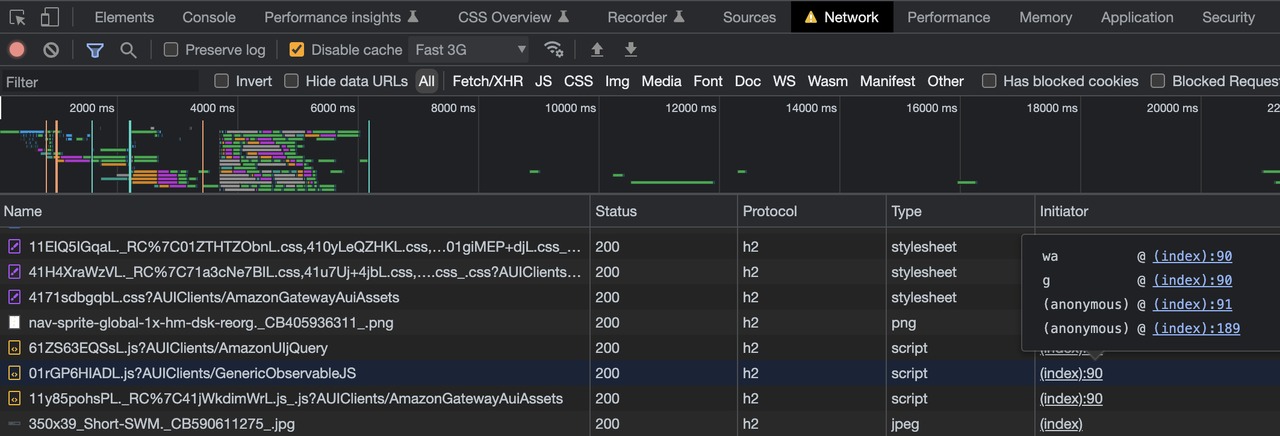Switch to CSS Overview tab
Image resolution: width=1280 pixels, height=436 pixels.
pos(514,17)
